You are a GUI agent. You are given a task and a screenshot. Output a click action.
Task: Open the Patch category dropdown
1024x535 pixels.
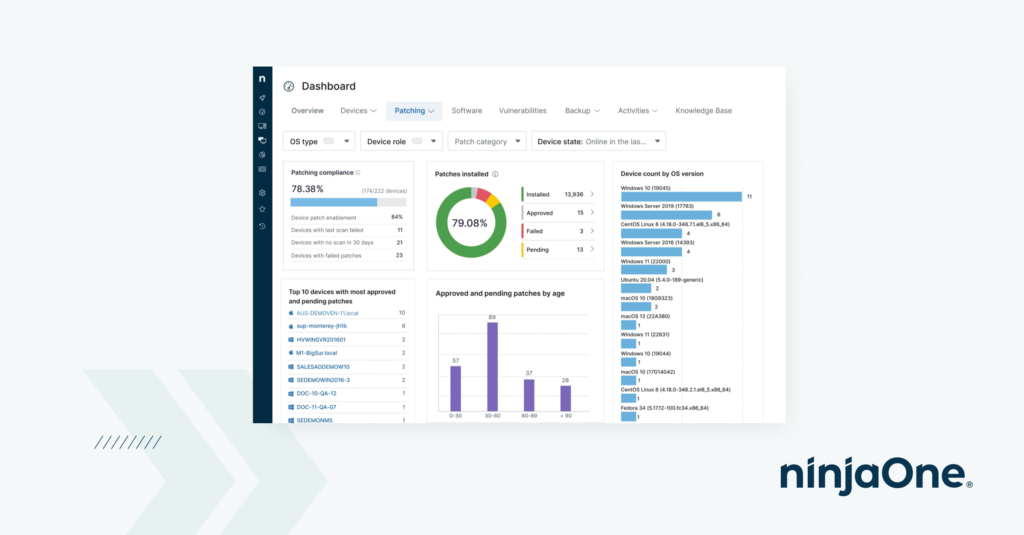pos(487,141)
